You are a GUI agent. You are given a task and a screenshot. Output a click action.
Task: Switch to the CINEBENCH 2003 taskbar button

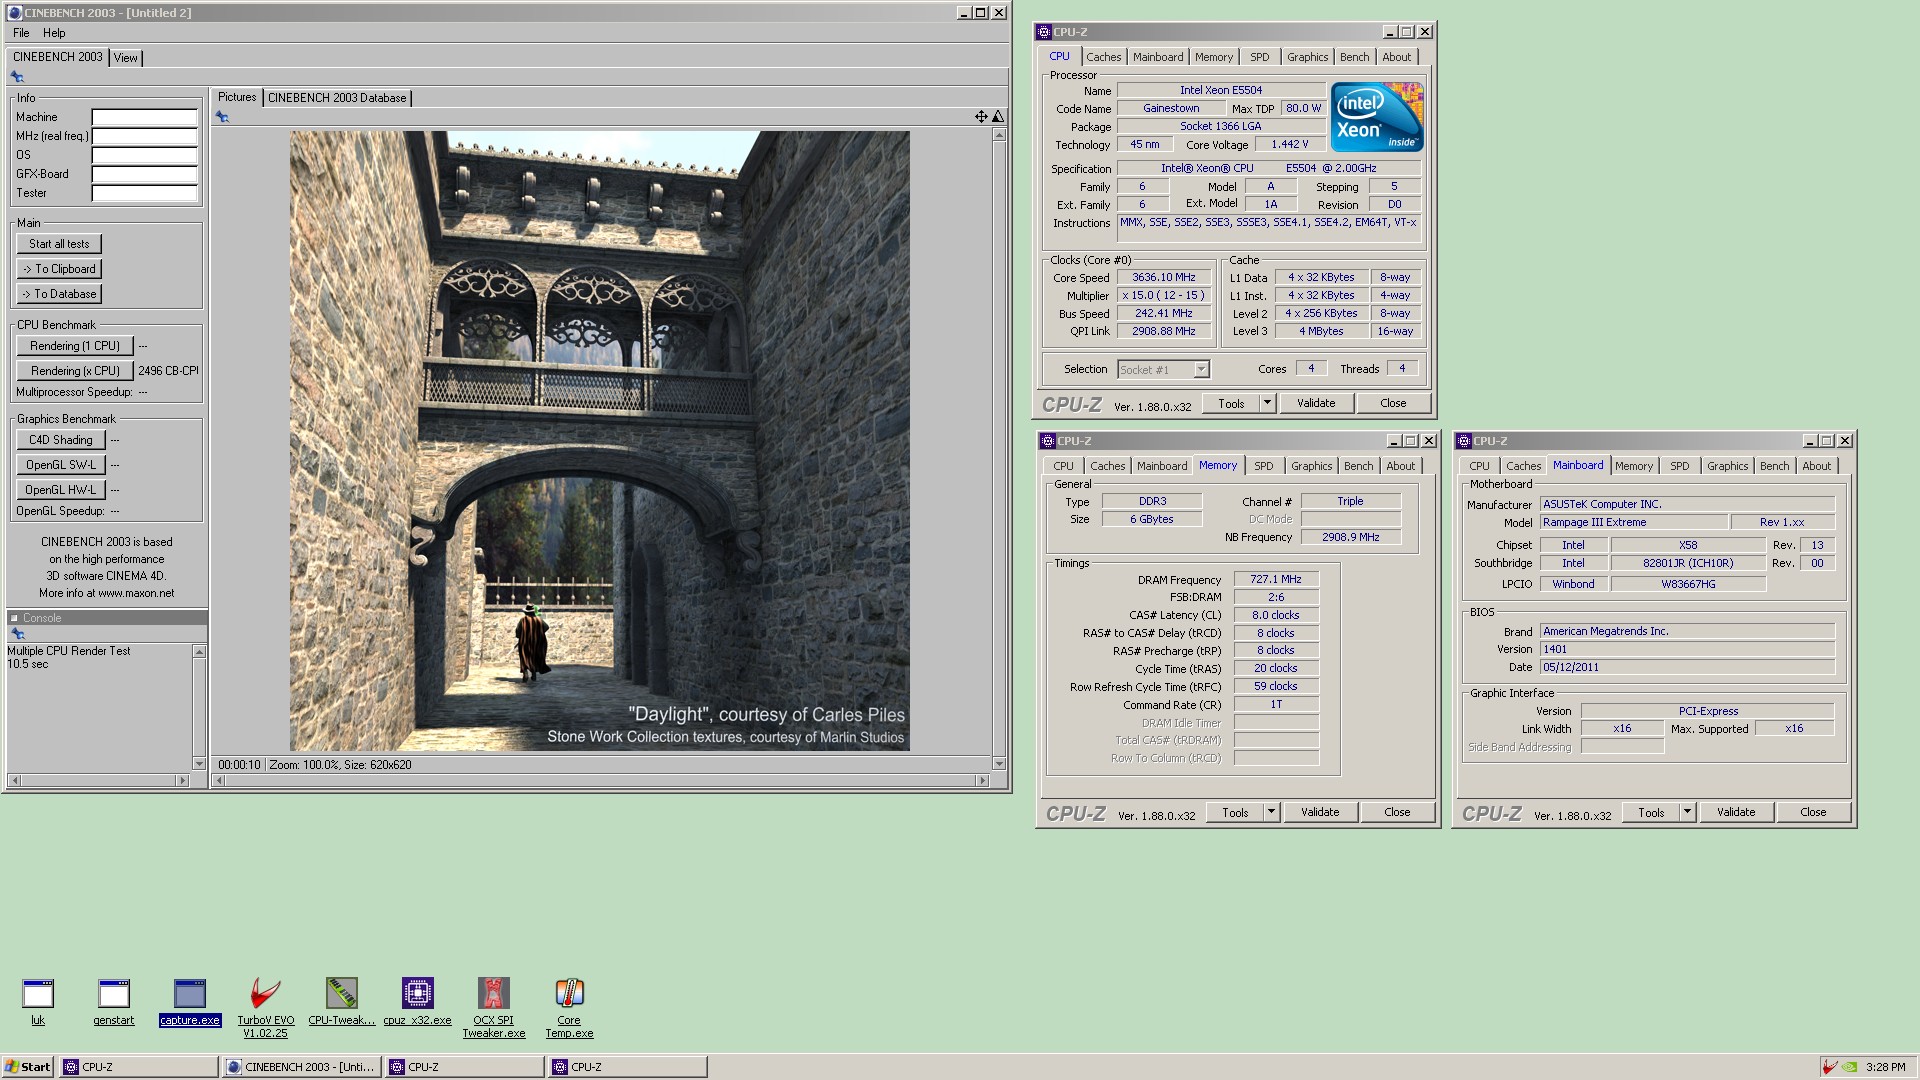coord(301,1067)
